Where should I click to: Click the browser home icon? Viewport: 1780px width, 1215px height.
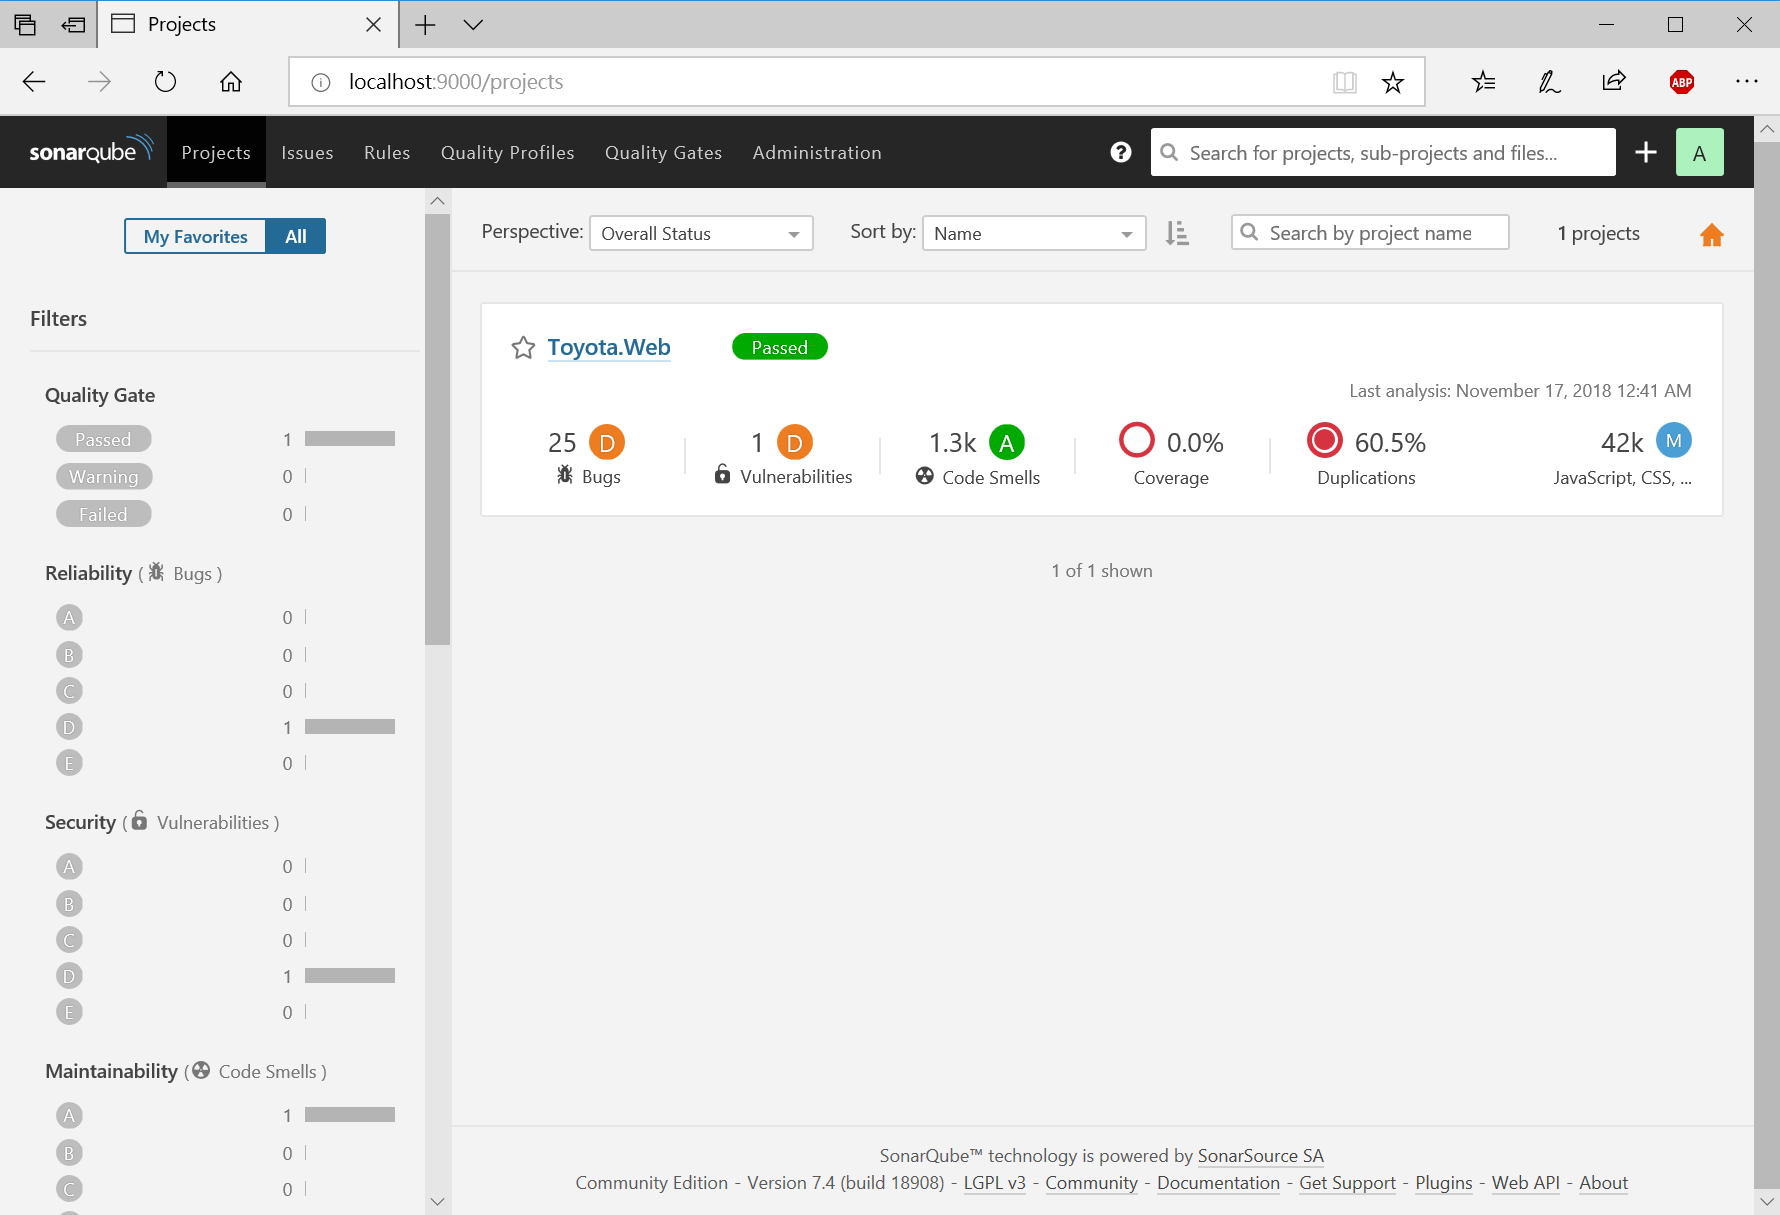[x=231, y=82]
